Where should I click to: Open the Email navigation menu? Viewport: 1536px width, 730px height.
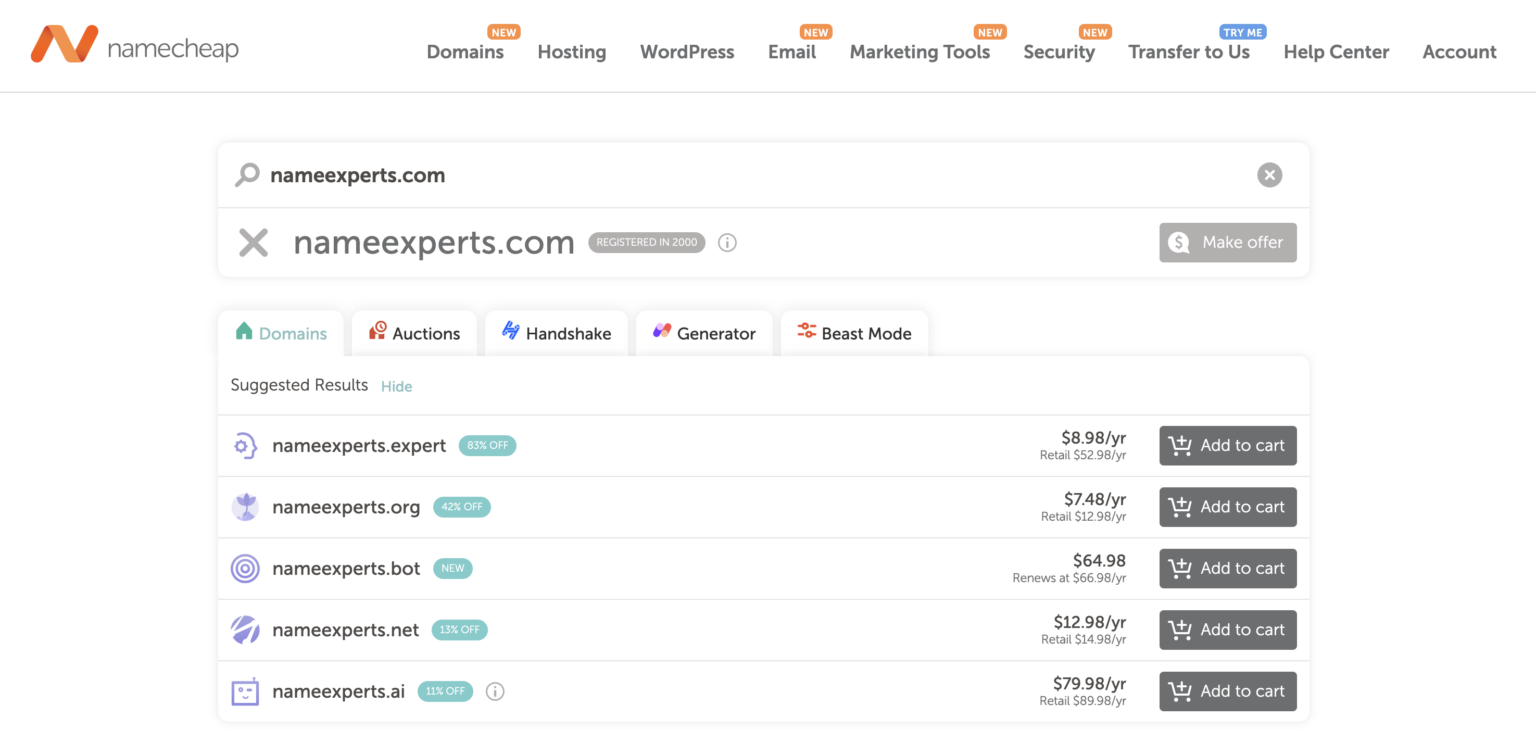pos(792,52)
